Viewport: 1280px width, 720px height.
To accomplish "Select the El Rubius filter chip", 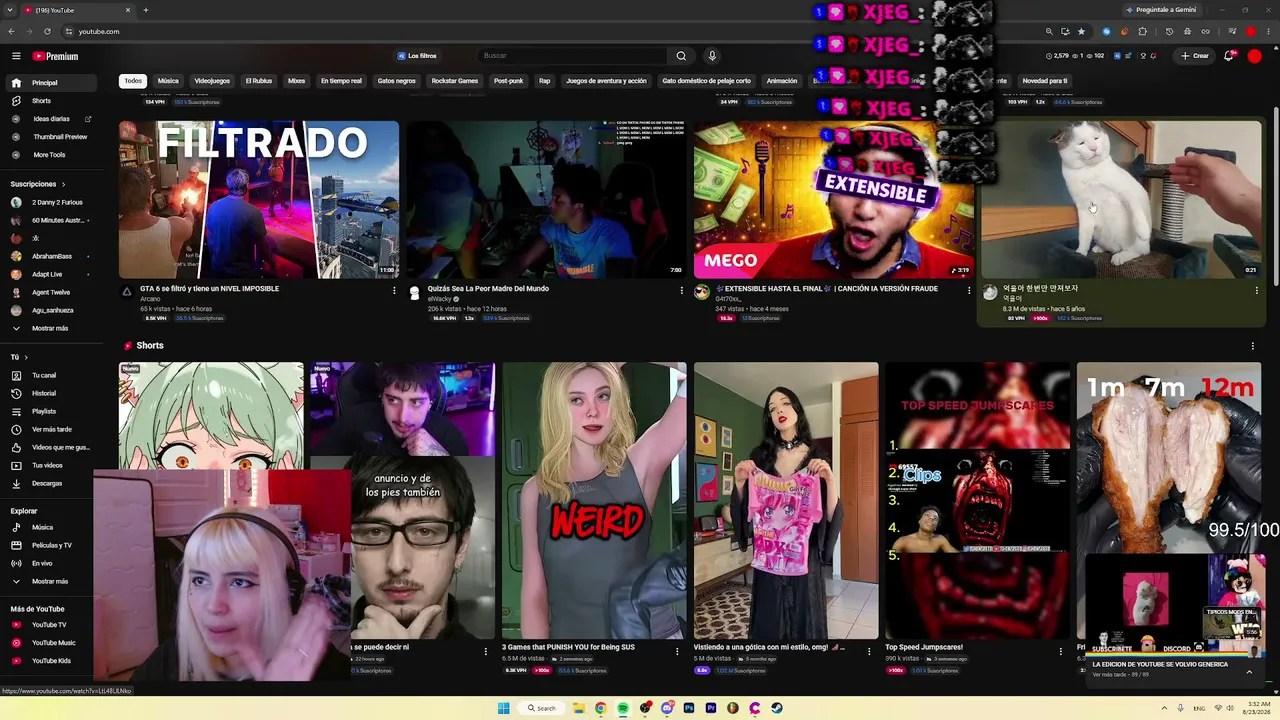I will (x=259, y=81).
